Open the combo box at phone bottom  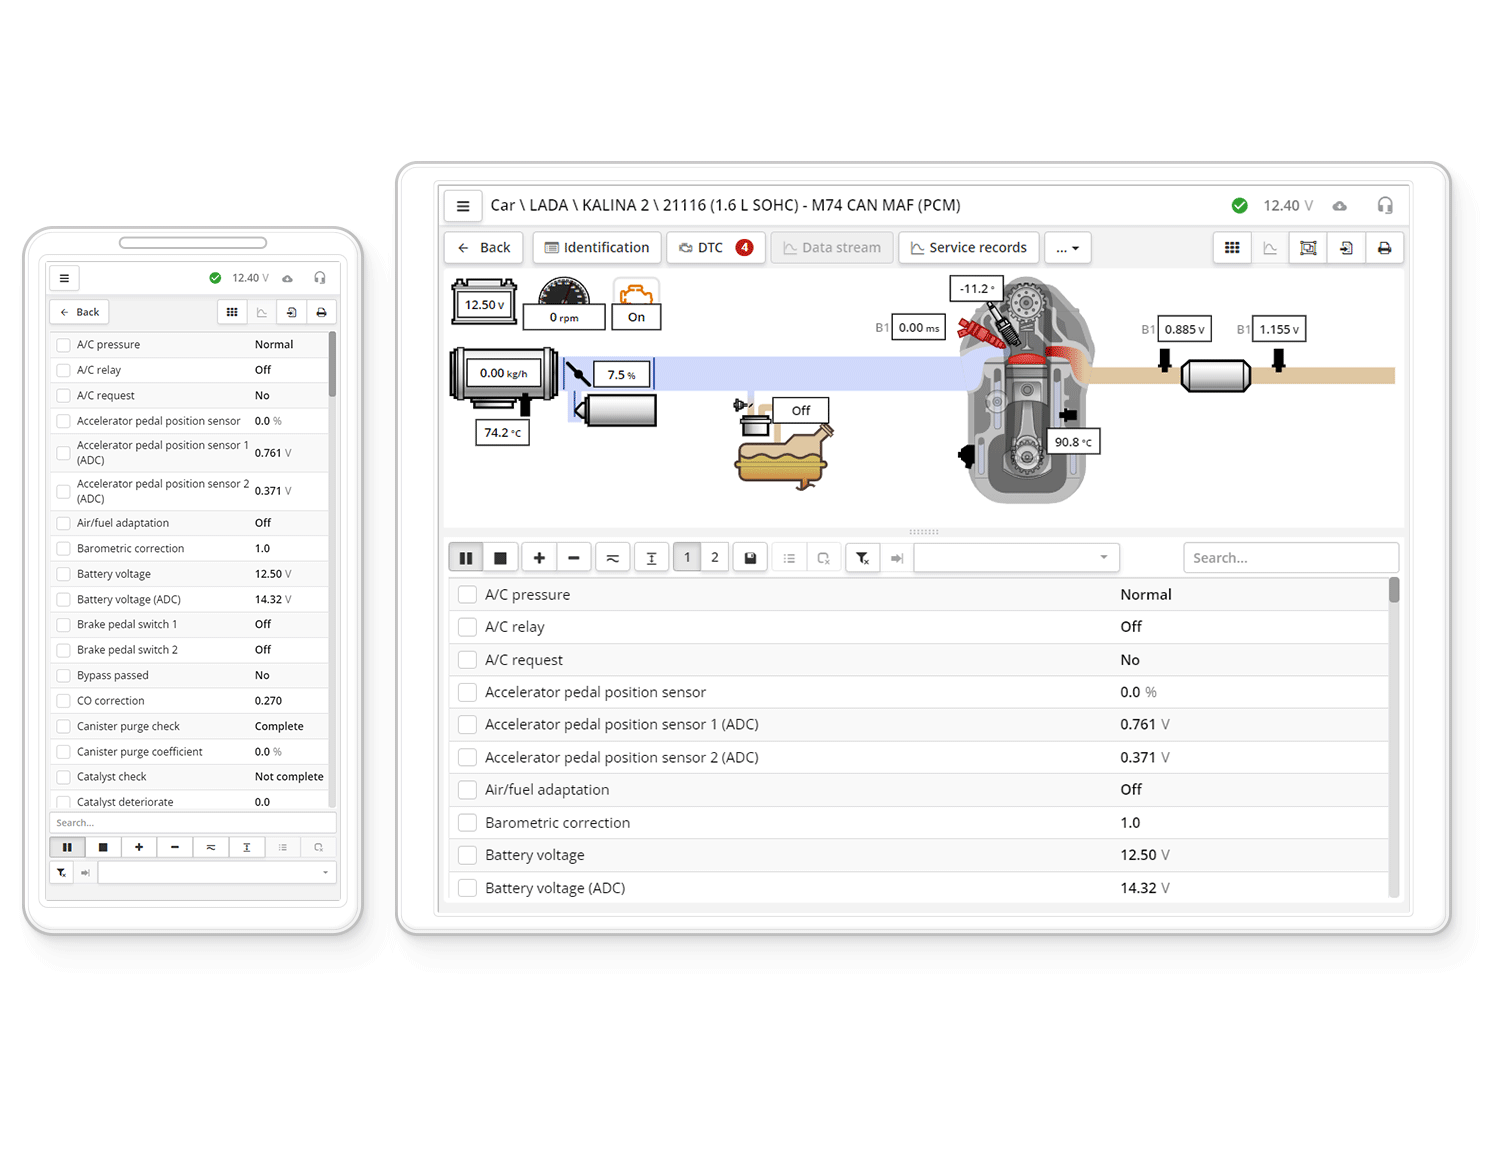pos(217,873)
